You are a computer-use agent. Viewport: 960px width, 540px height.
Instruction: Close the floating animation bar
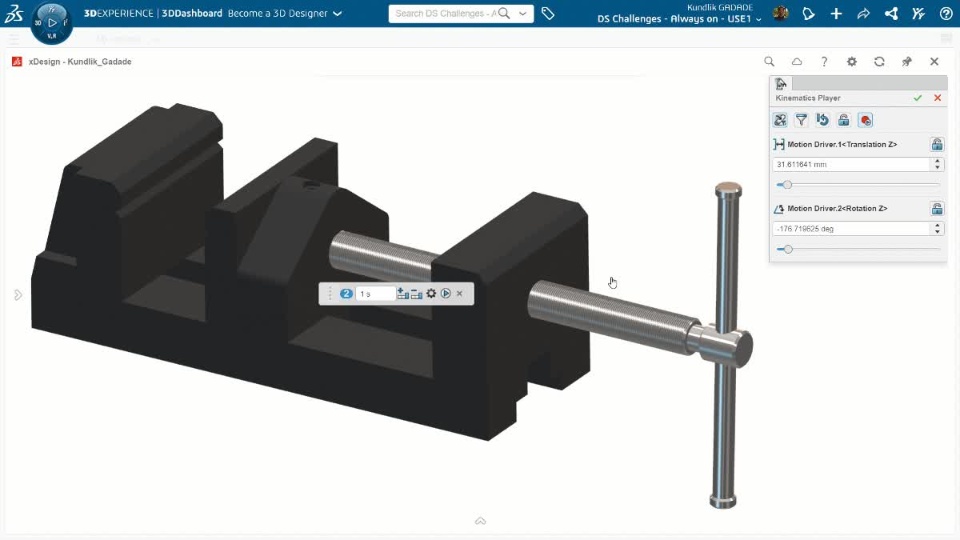[460, 294]
